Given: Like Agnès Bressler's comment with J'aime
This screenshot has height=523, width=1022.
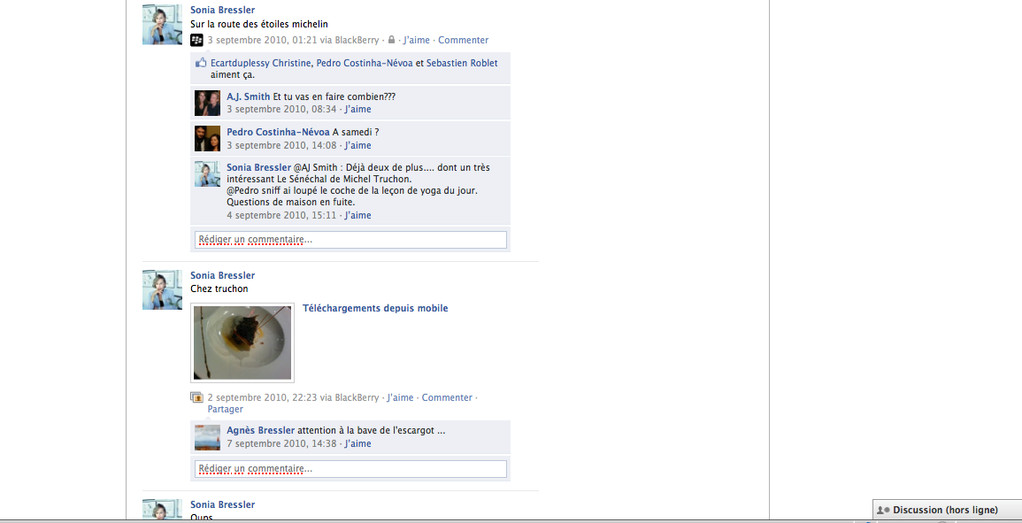Looking at the screenshot, I should (x=358, y=444).
